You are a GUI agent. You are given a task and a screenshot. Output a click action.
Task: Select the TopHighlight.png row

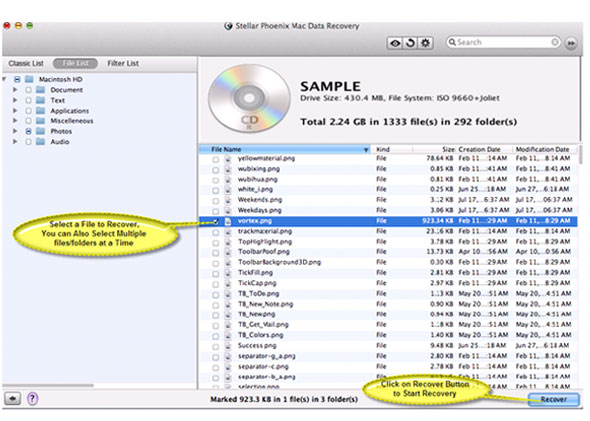pyautogui.click(x=388, y=242)
